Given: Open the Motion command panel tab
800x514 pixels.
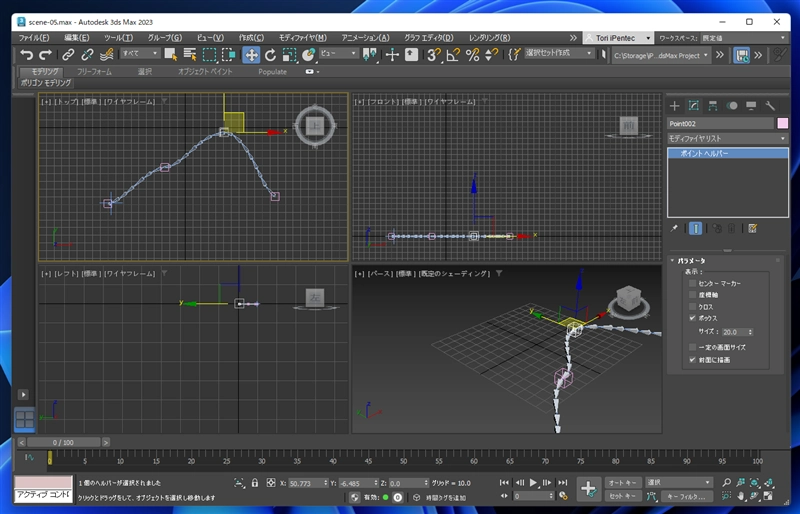Looking at the screenshot, I should (x=732, y=106).
